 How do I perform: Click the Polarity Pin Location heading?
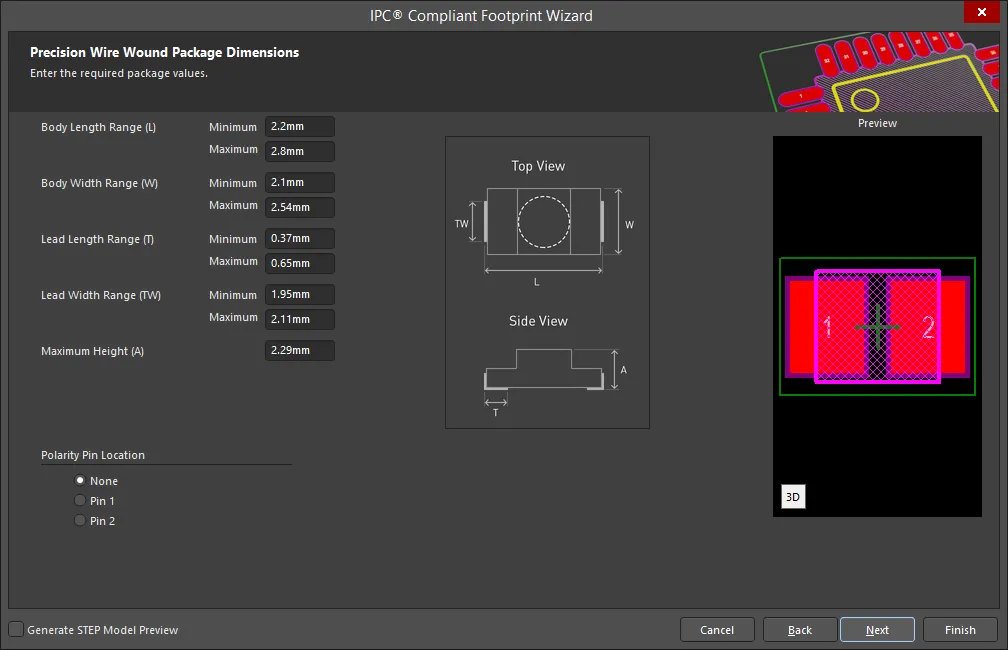click(x=93, y=455)
